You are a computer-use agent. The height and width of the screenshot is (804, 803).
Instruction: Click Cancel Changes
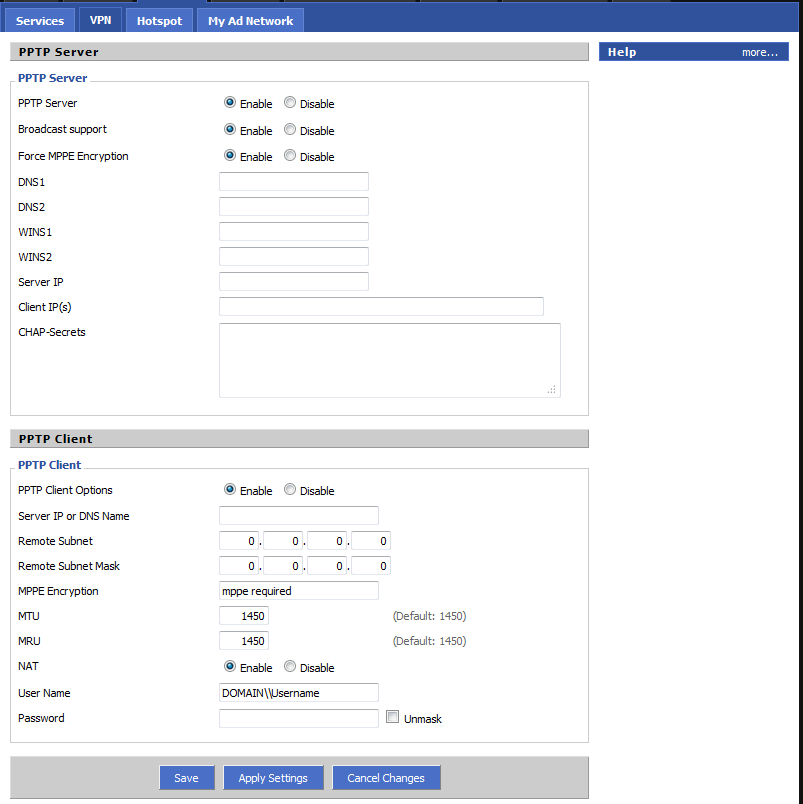tap(386, 777)
